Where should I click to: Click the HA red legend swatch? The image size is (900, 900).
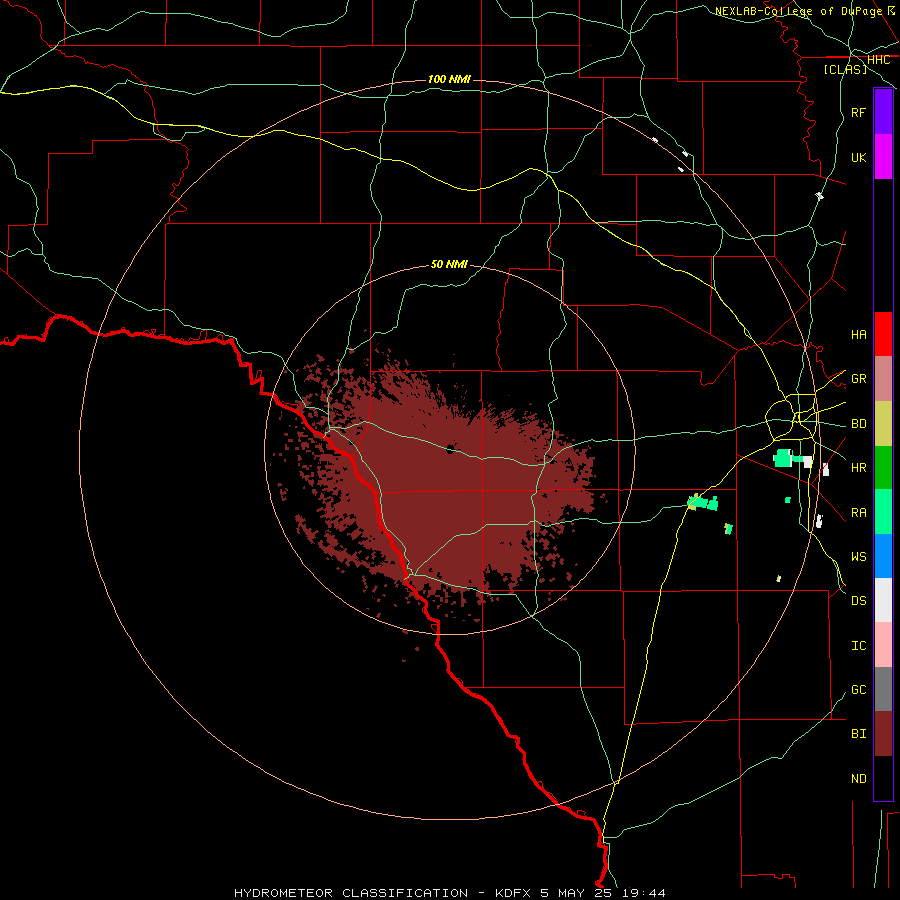[x=883, y=334]
